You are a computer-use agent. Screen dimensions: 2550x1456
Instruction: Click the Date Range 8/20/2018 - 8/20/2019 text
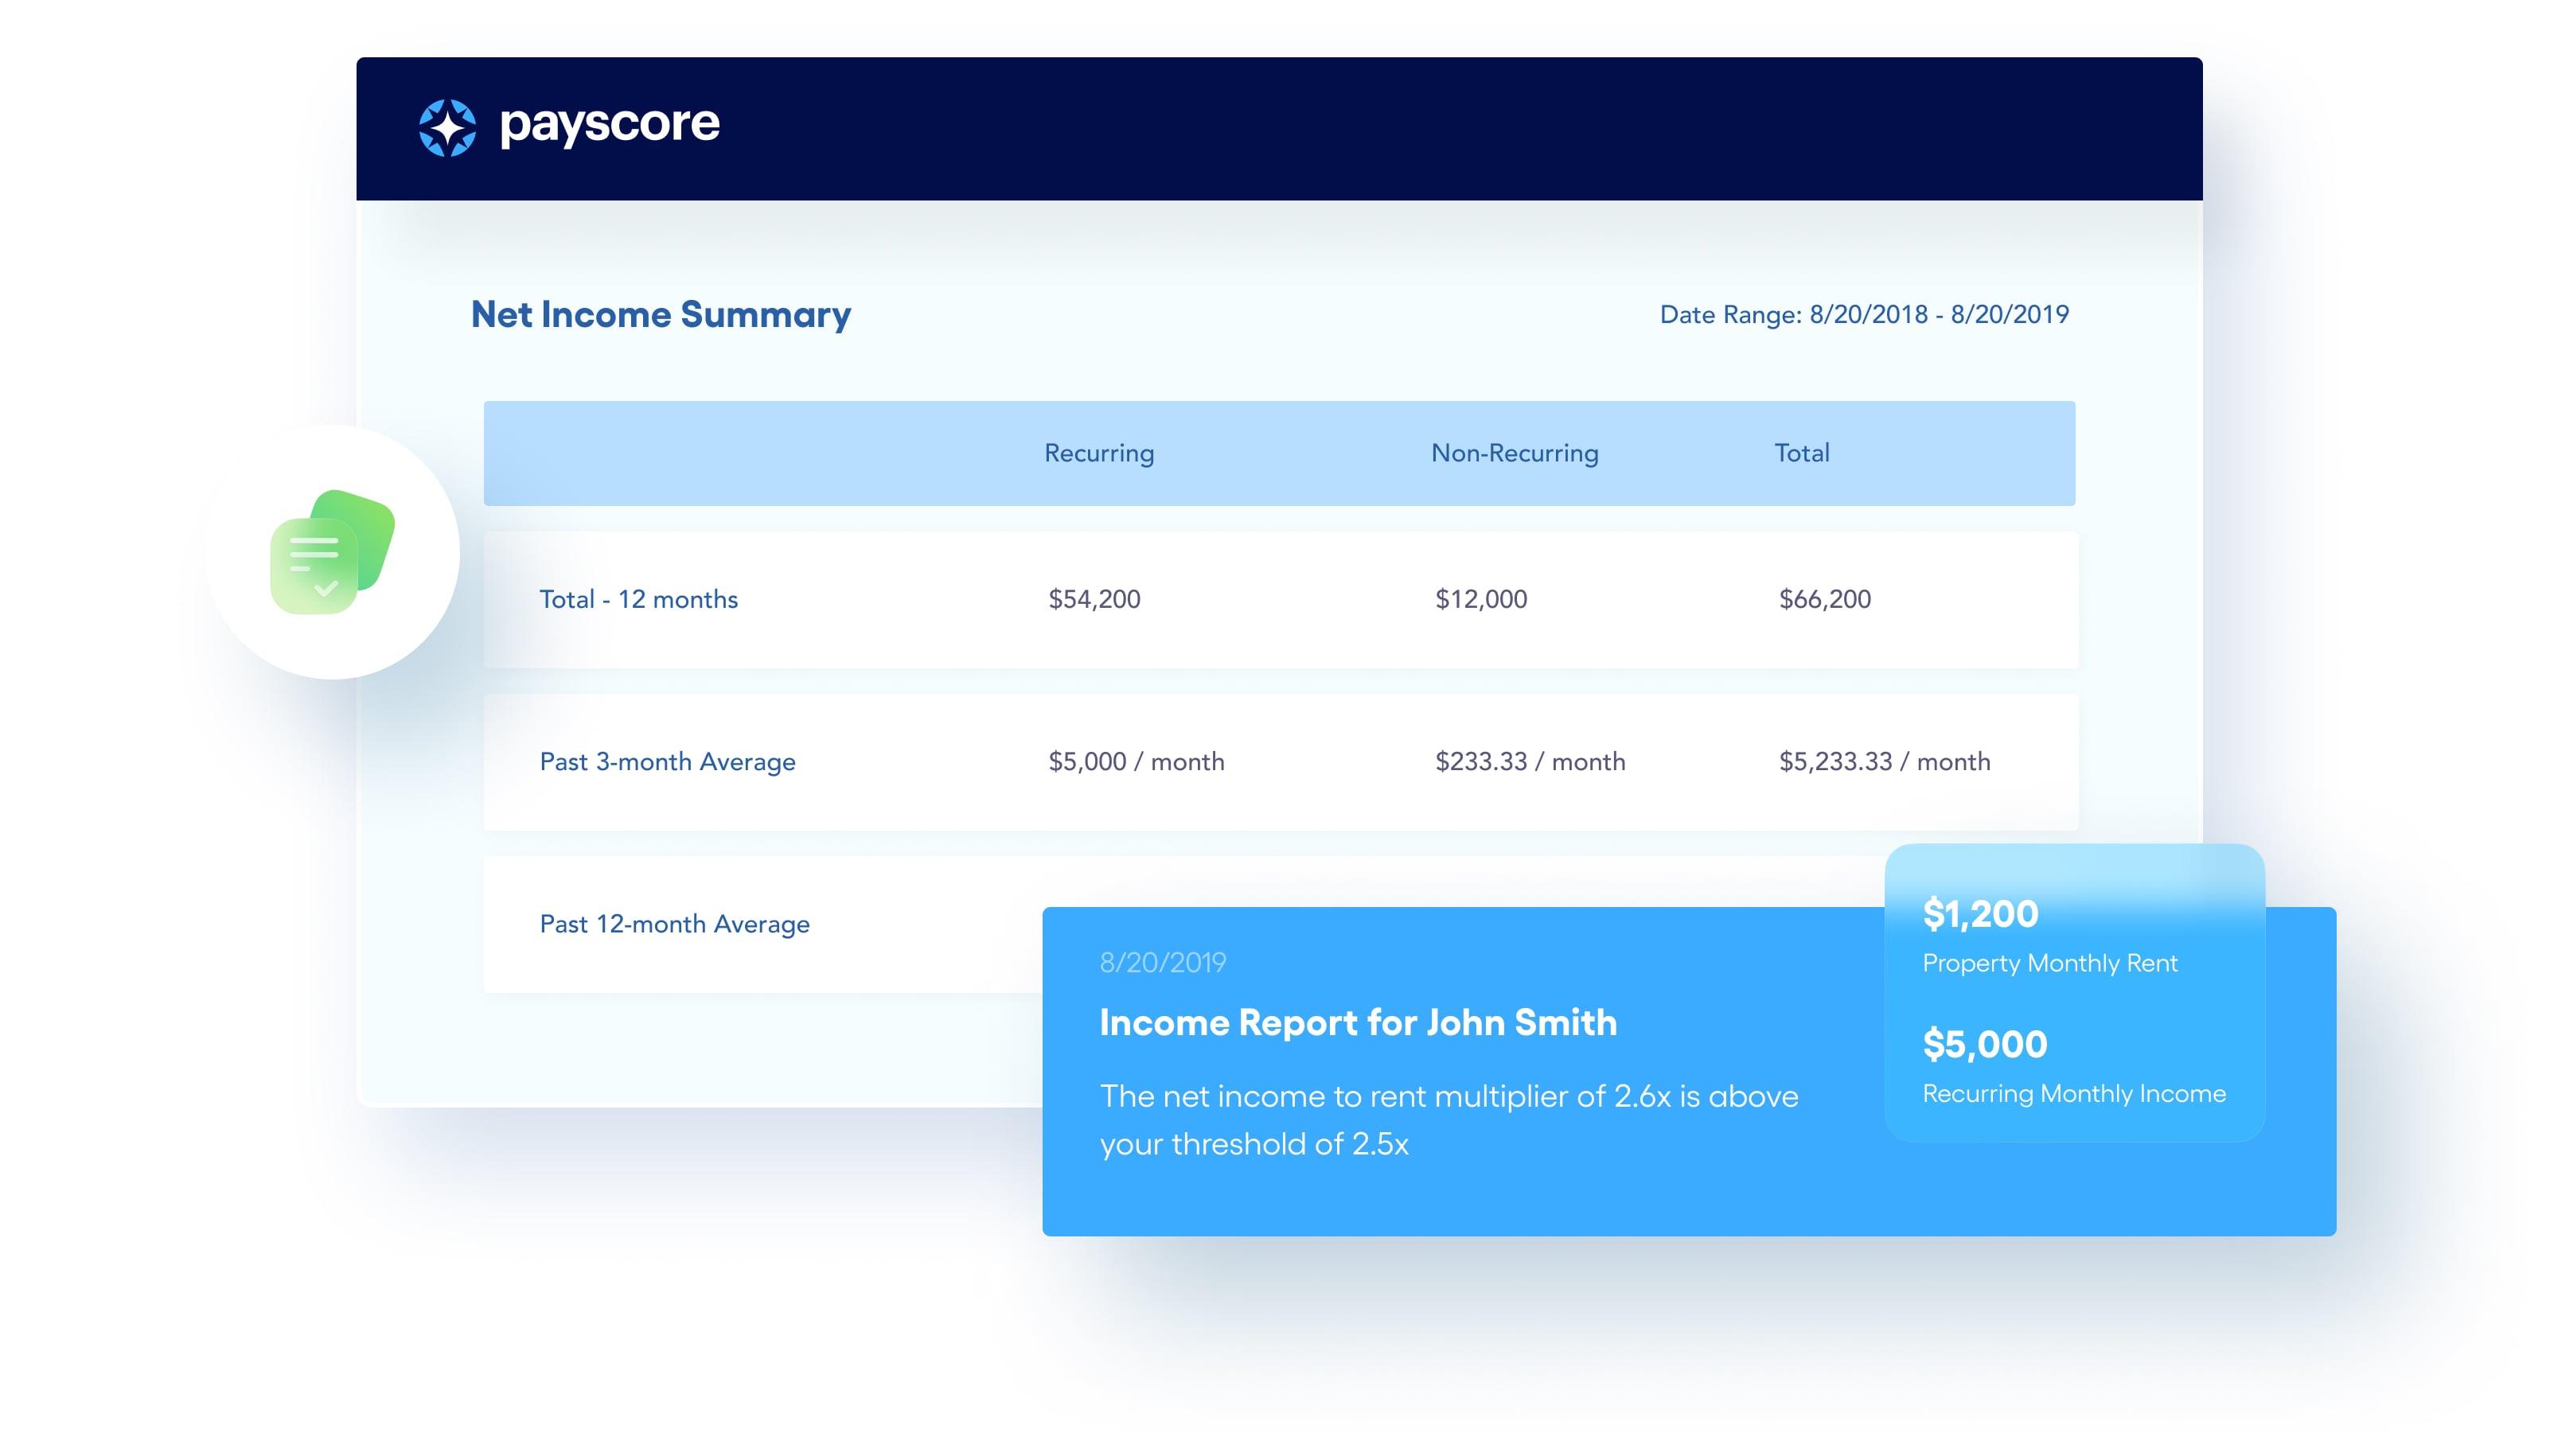pos(1863,314)
